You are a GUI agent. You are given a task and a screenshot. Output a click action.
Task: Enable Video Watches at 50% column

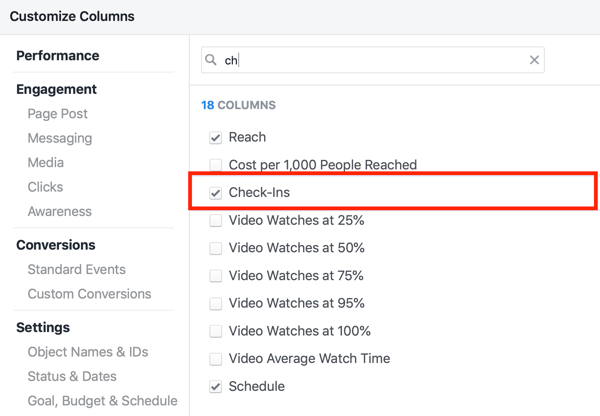(215, 248)
